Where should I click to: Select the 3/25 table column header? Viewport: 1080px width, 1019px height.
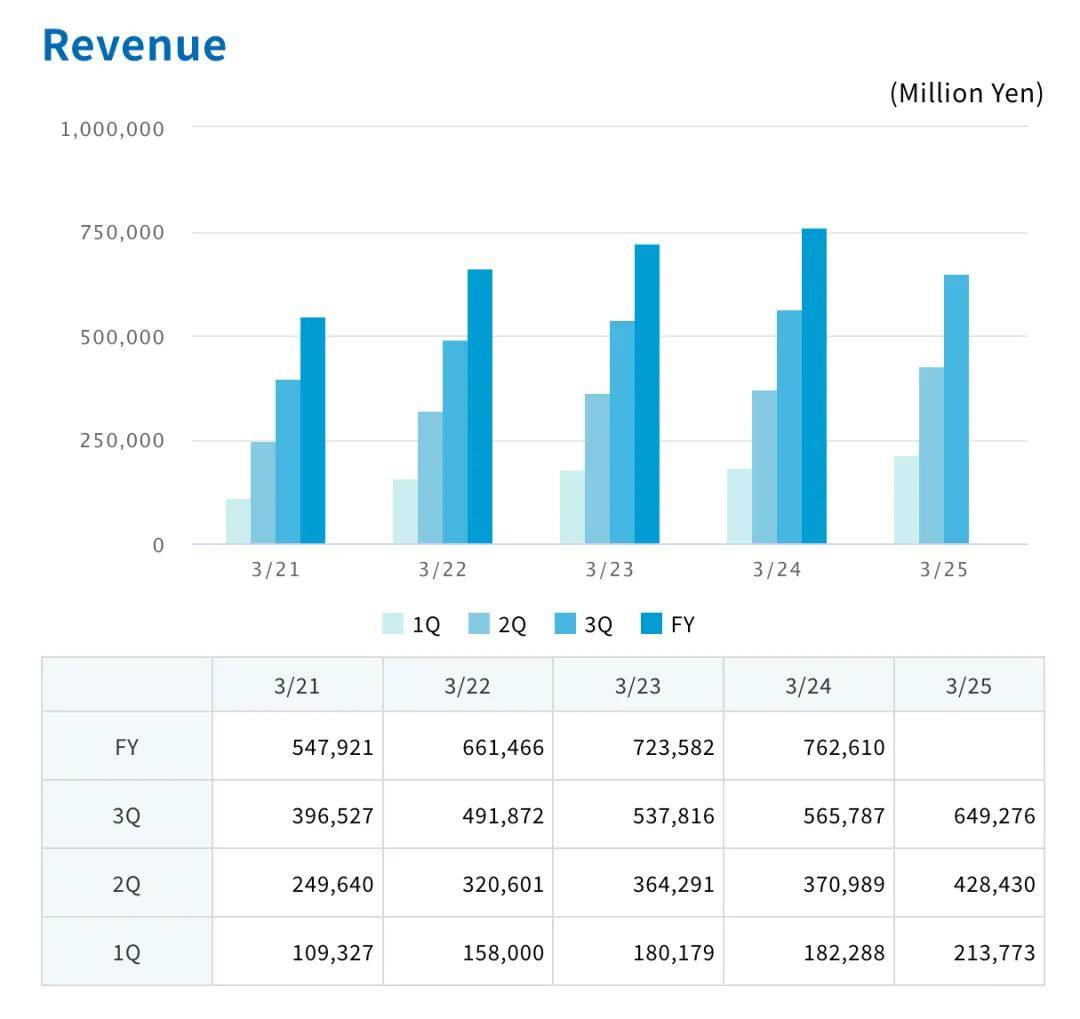968,686
